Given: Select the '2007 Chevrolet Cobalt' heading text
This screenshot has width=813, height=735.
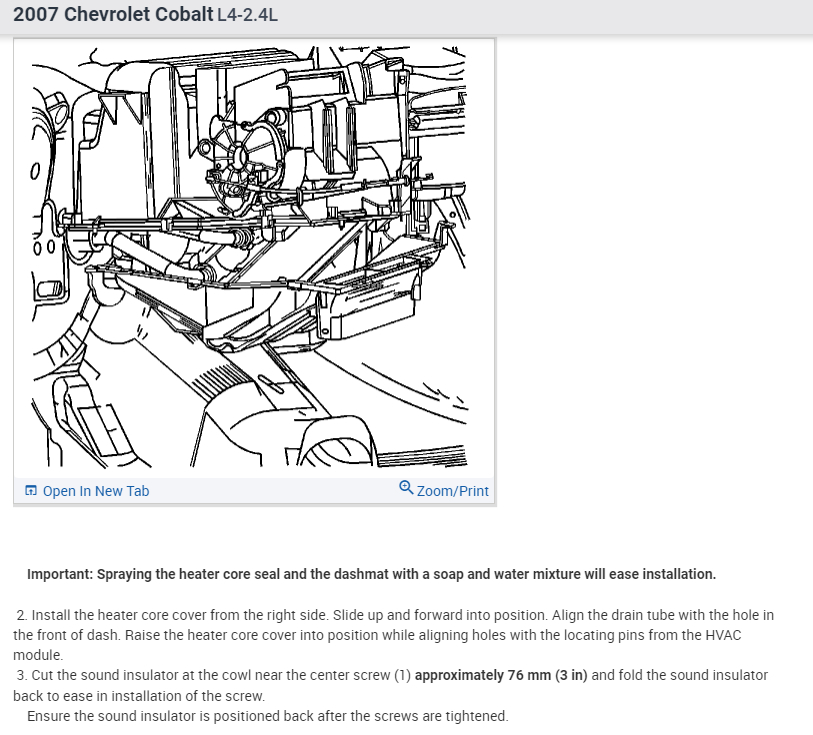Looking at the screenshot, I should [113, 15].
